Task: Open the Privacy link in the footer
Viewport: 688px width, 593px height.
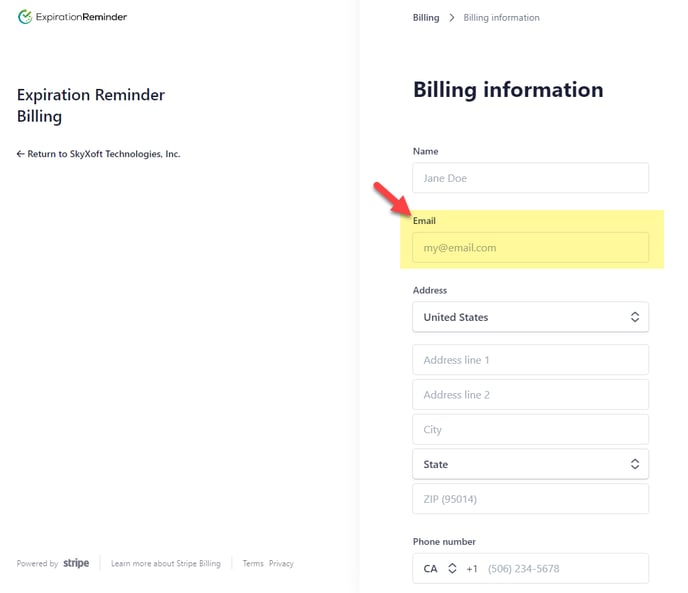Action: [x=281, y=563]
